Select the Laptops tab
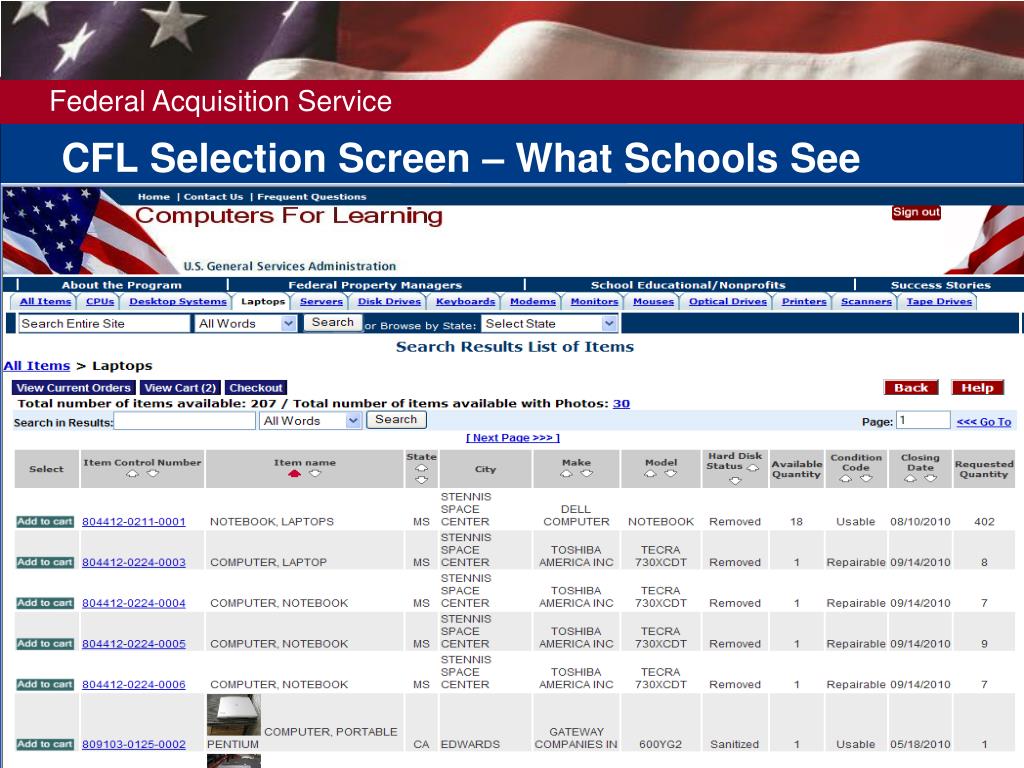 [263, 301]
